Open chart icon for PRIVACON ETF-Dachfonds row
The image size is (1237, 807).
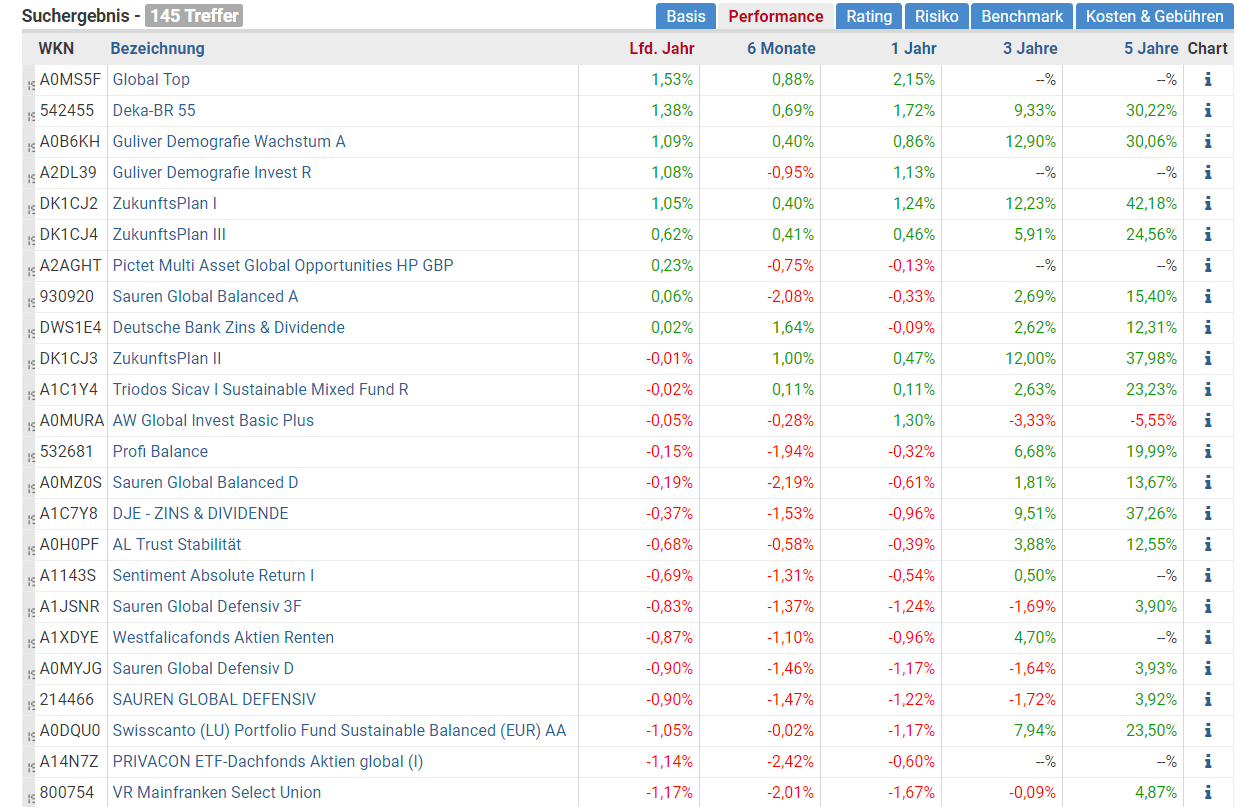point(1208,762)
